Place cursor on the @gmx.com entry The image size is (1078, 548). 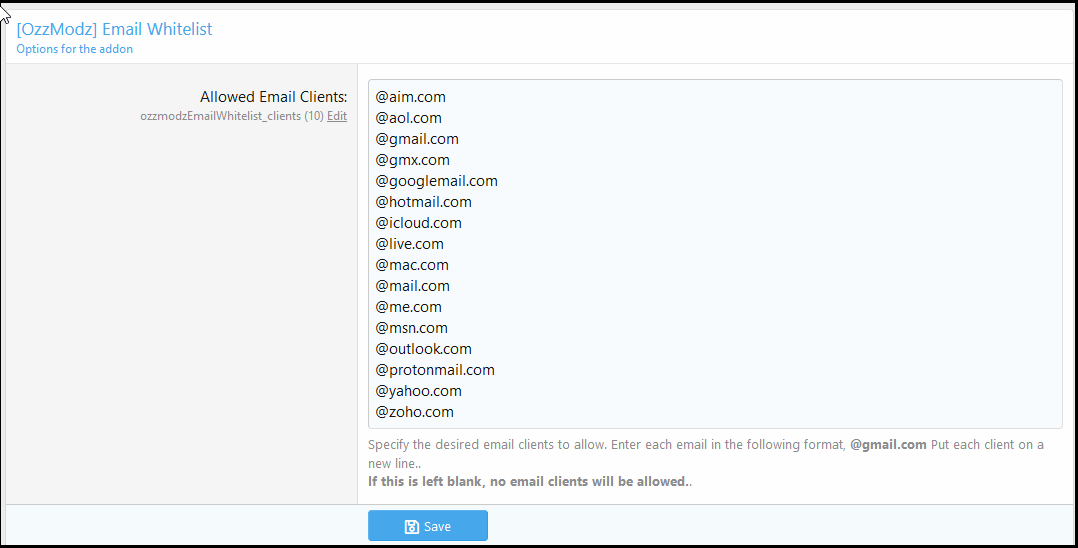[x=412, y=160]
